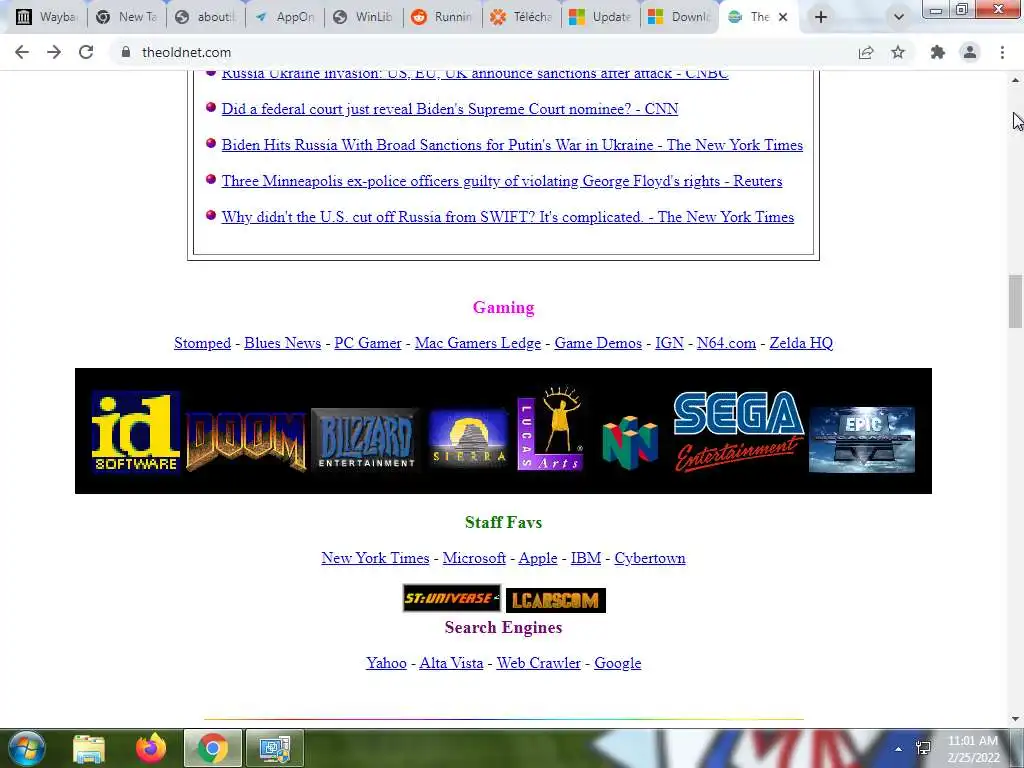Open the PC Gamer link
Screen dimensions: 1024x768
click(x=368, y=343)
